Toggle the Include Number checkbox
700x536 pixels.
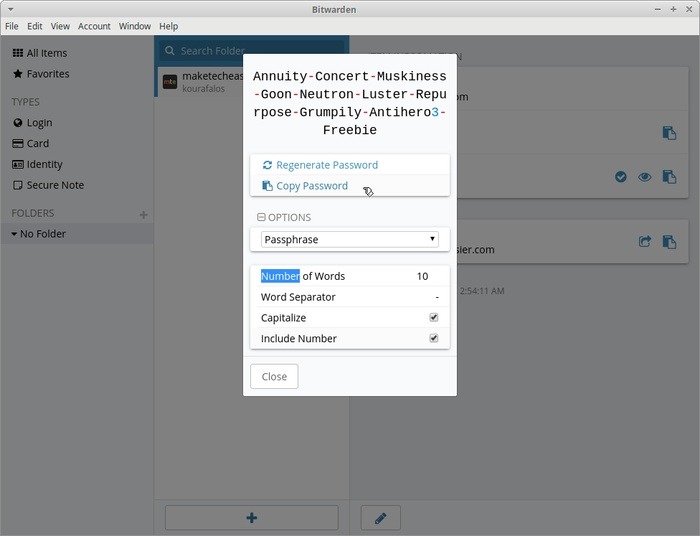[433, 338]
